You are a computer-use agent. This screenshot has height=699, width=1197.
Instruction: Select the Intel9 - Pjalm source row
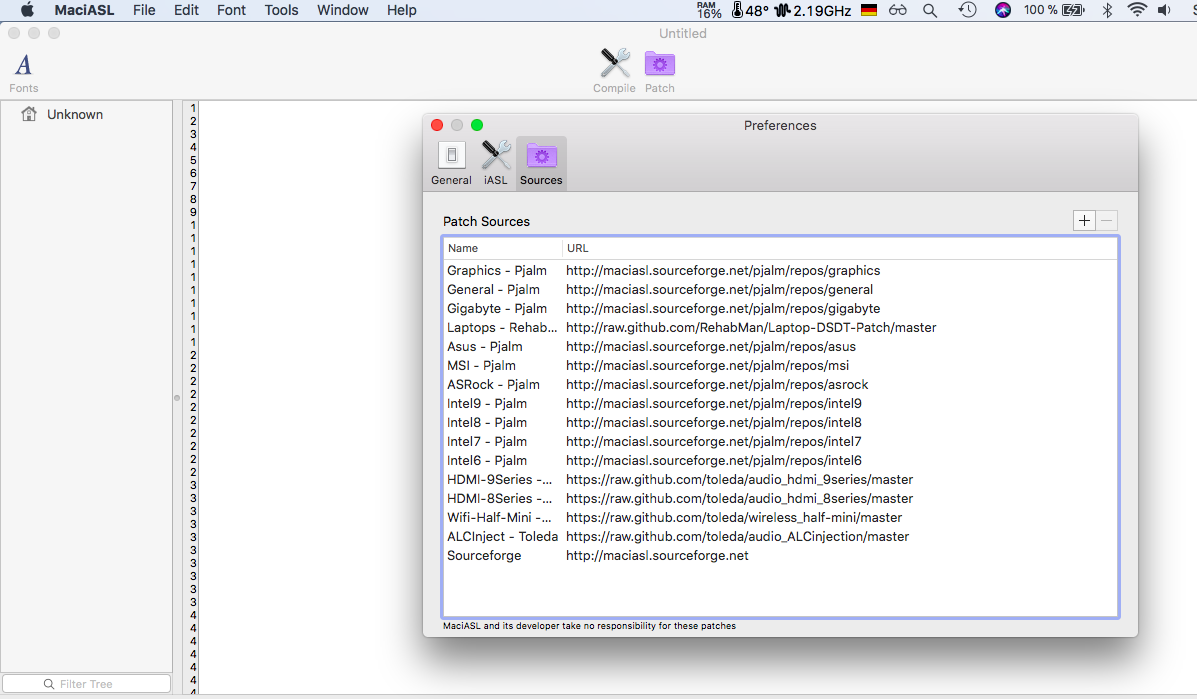click(780, 403)
